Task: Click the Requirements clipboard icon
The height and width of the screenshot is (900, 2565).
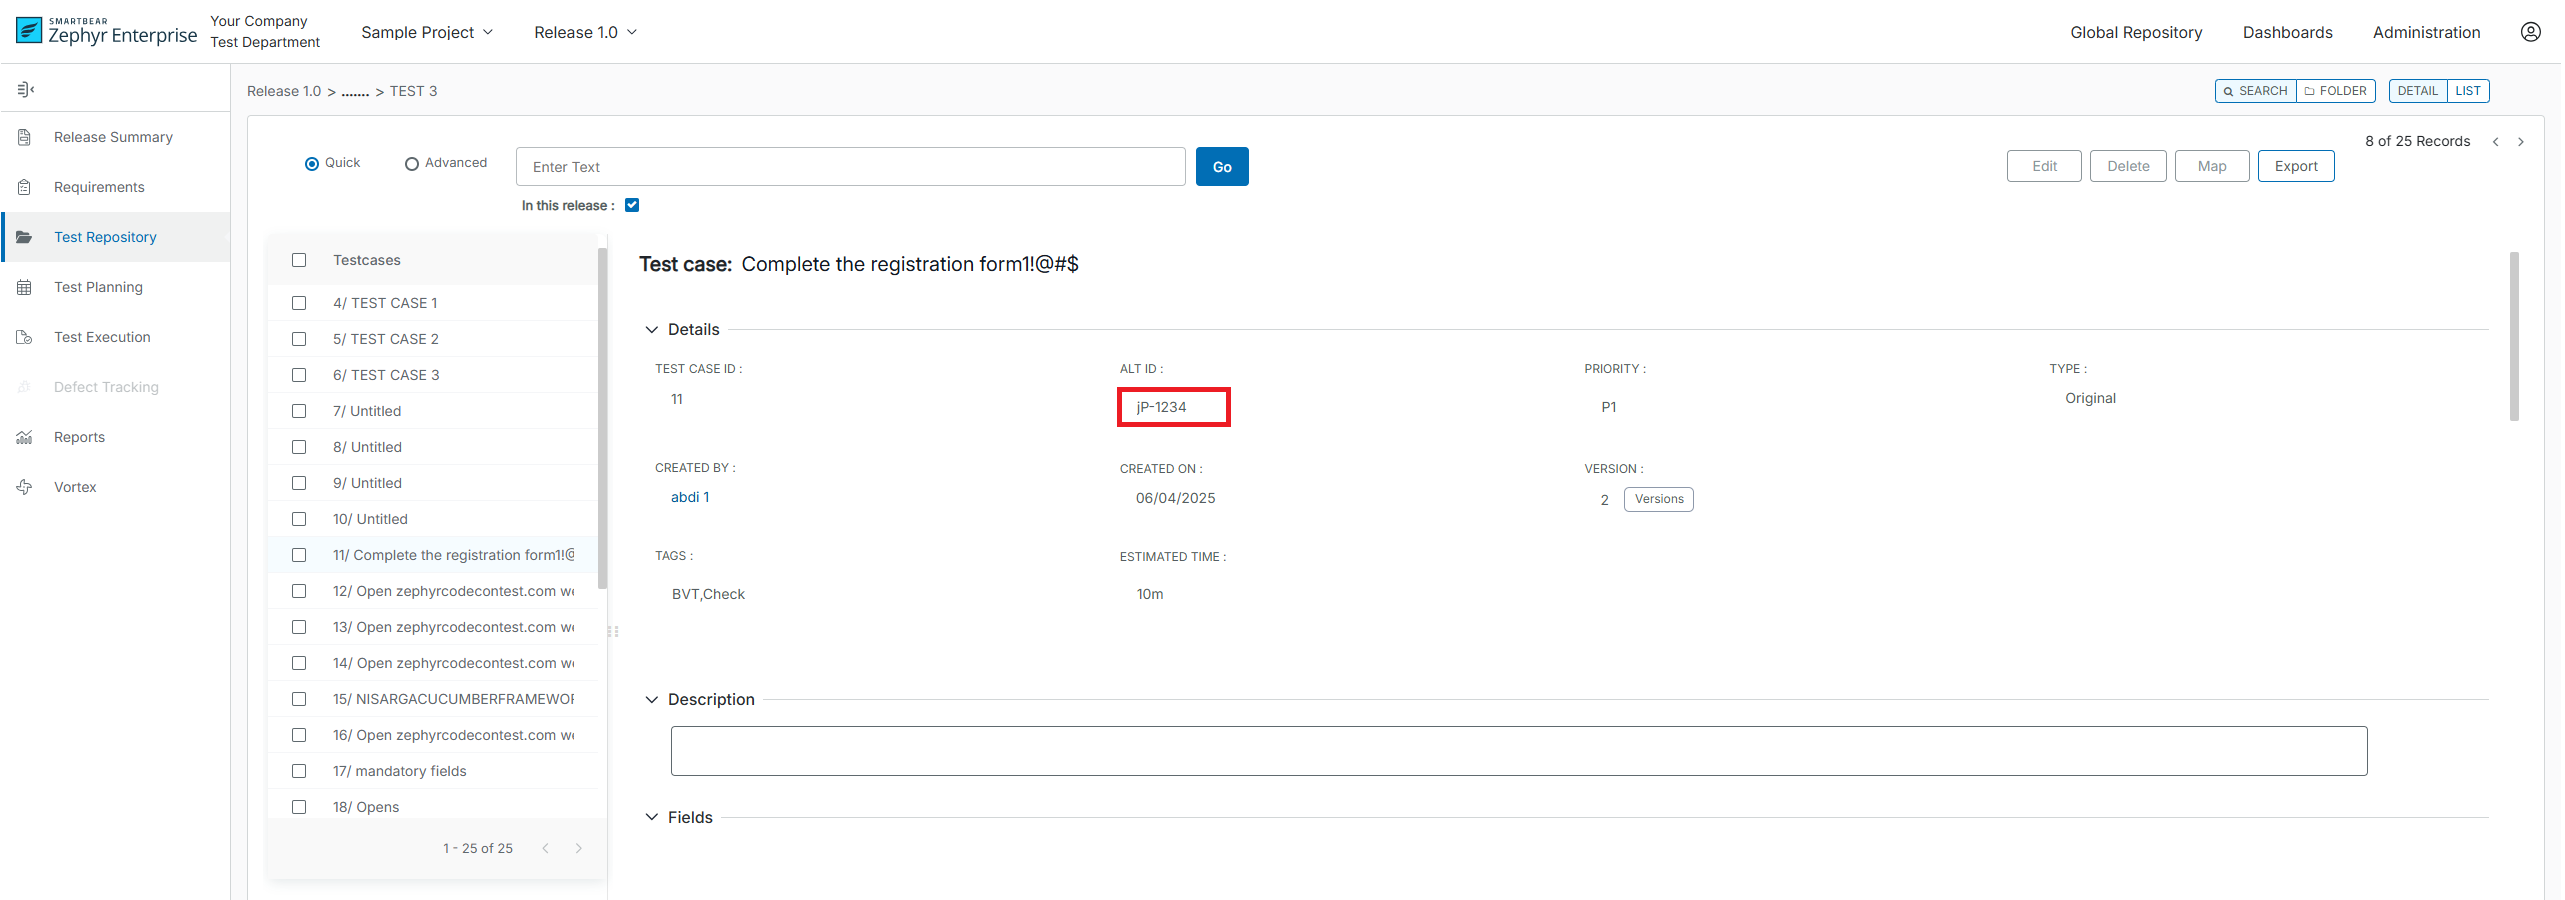Action: tap(25, 187)
